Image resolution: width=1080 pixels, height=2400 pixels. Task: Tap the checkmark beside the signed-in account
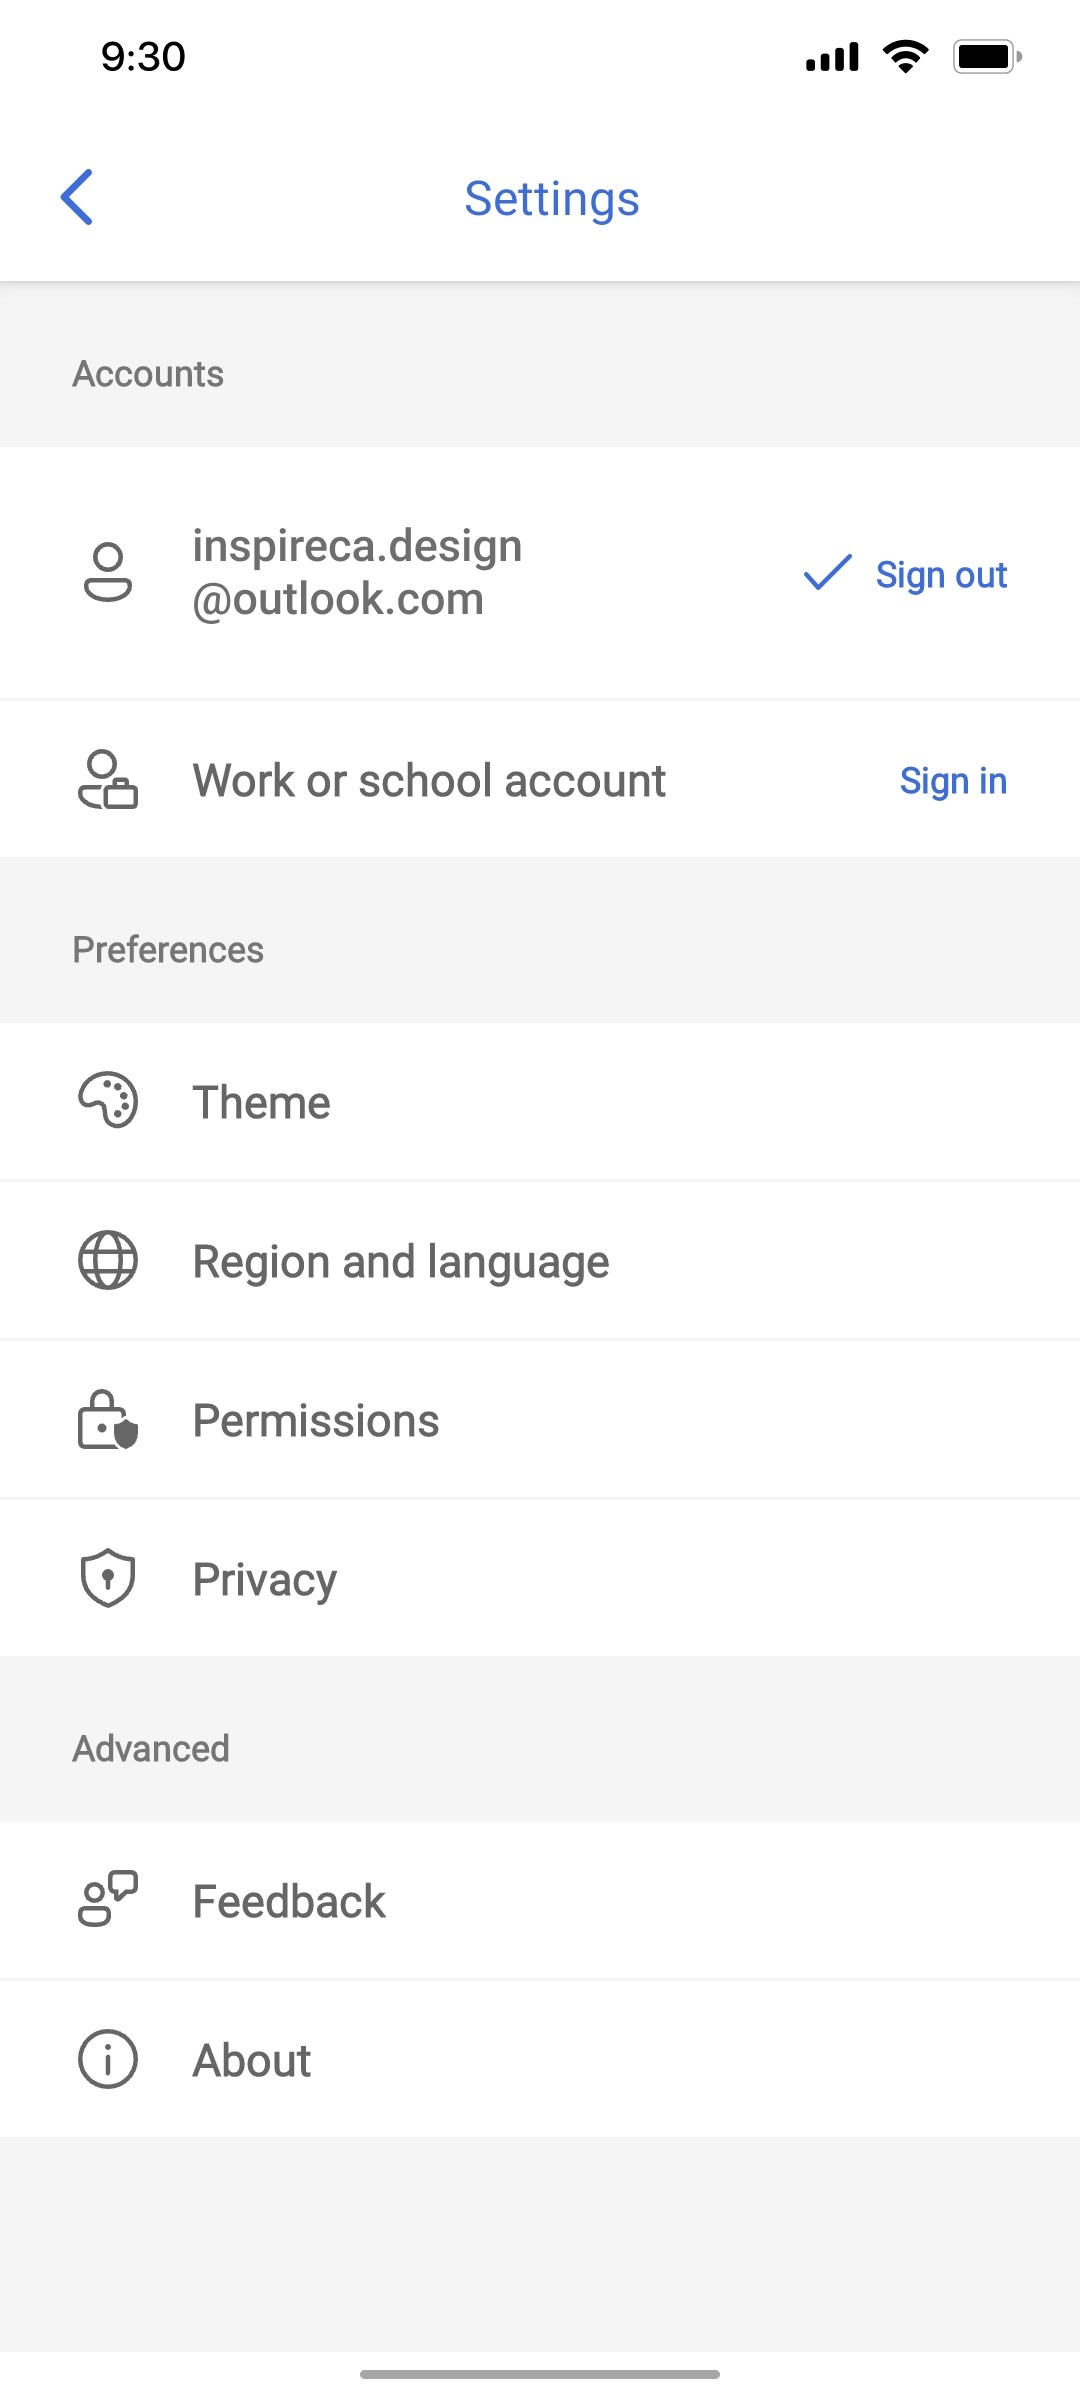tap(826, 574)
